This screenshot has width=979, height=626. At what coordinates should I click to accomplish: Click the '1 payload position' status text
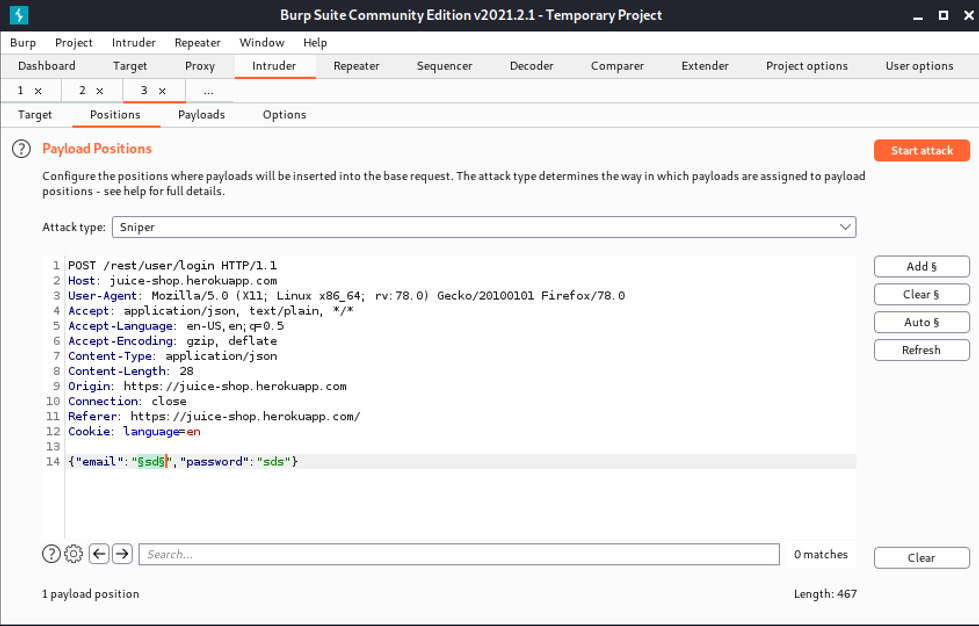(91, 594)
